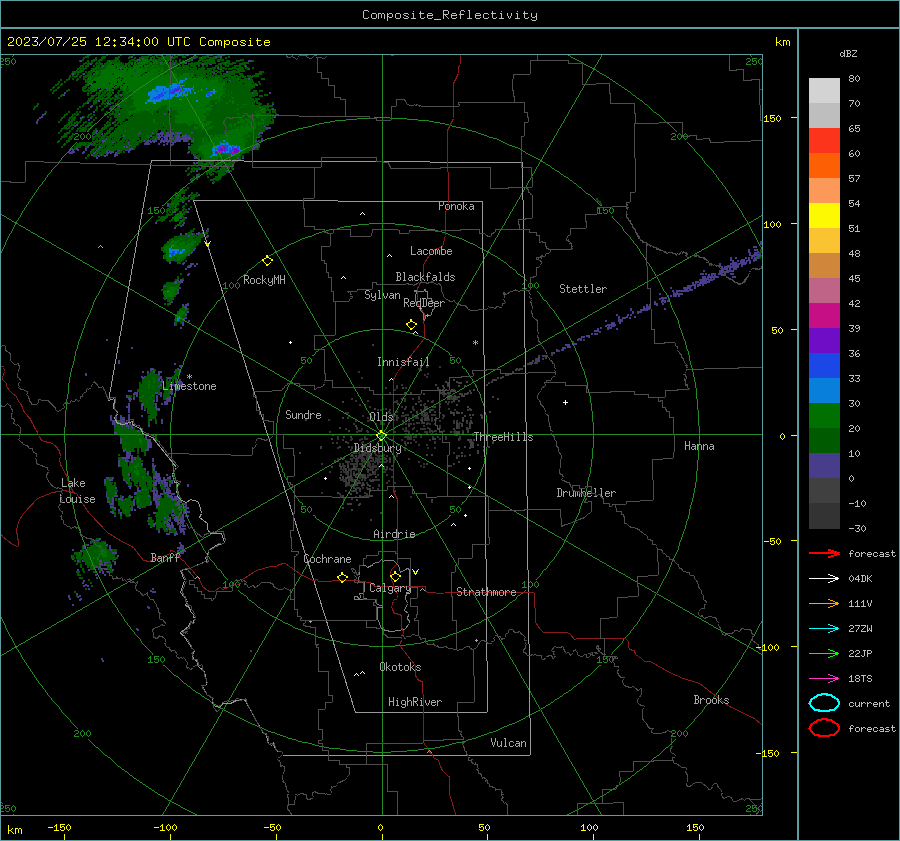This screenshot has height=841, width=900.
Task: Click the red forecast arrow in legend
Action: 824,553
